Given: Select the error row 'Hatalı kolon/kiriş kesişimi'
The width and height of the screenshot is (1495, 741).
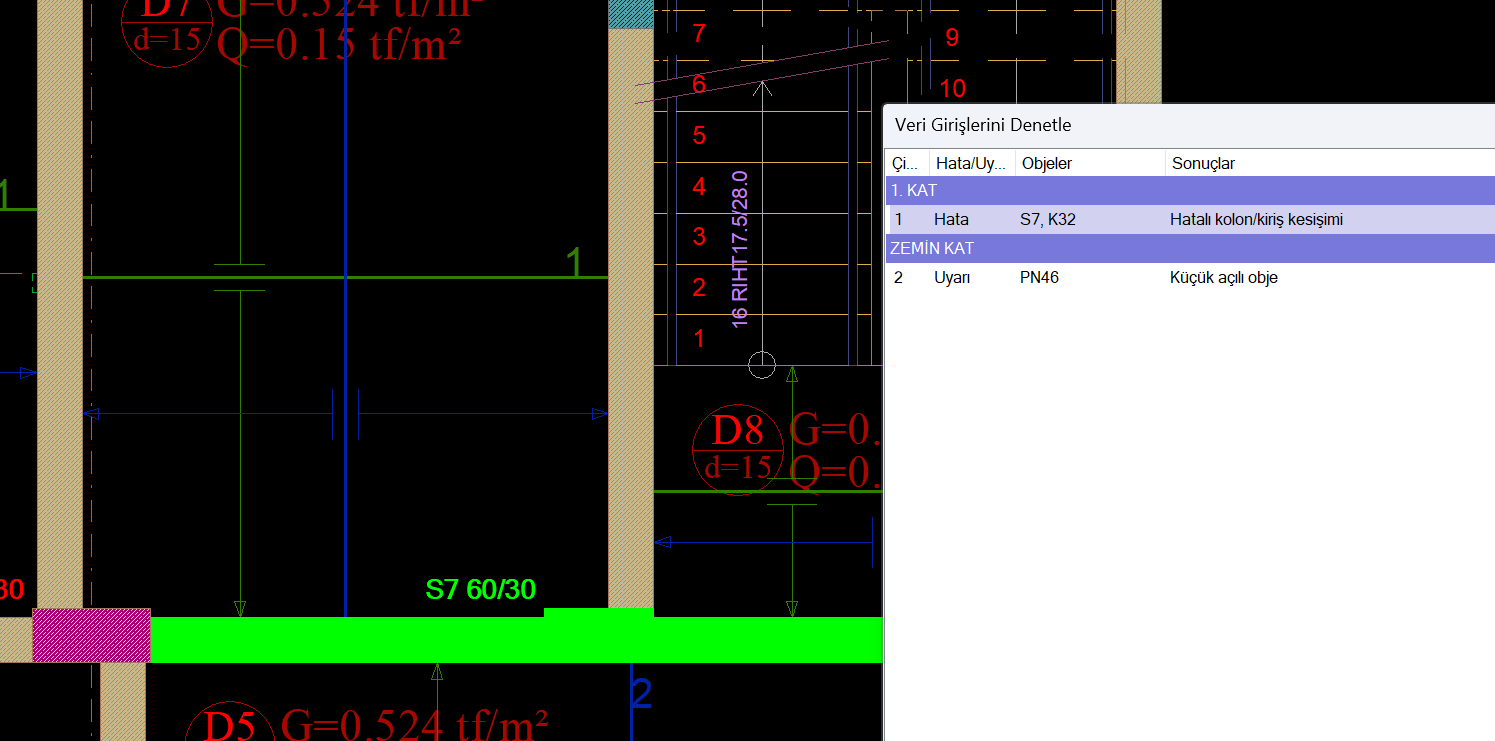Looking at the screenshot, I should (1190, 219).
